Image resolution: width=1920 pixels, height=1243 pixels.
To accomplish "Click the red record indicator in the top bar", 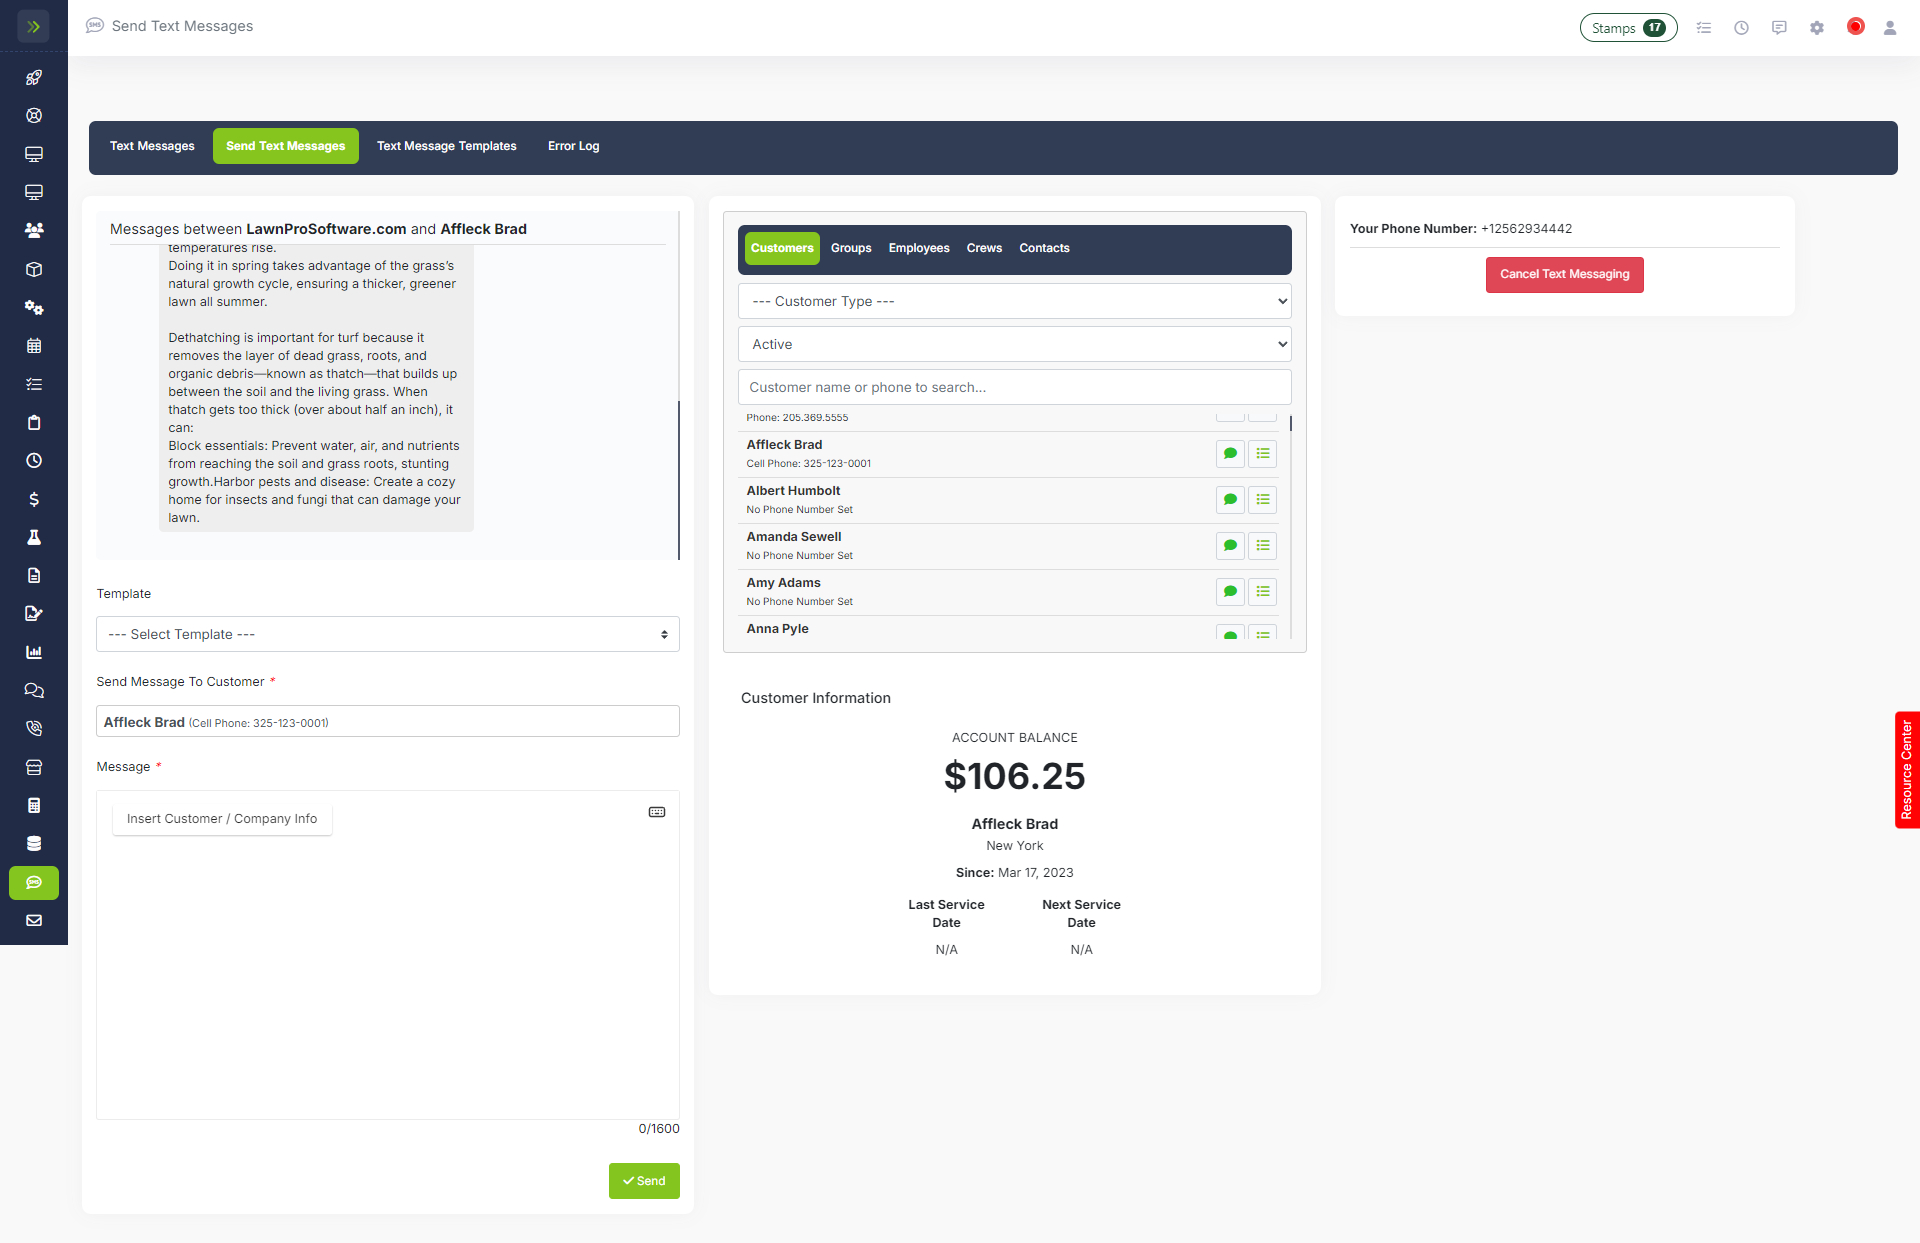I will pos(1855,27).
